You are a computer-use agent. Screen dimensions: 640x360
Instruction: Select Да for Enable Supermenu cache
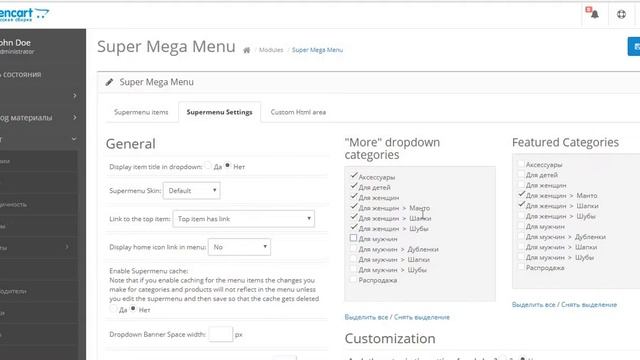[x=113, y=309]
